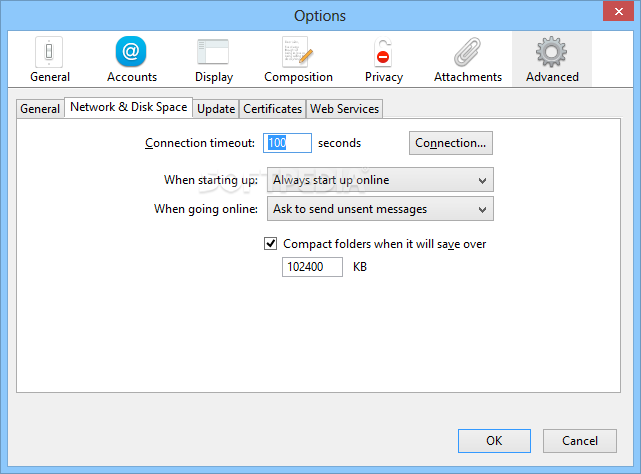
Task: Open the General options pane icon
Action: click(x=49, y=59)
